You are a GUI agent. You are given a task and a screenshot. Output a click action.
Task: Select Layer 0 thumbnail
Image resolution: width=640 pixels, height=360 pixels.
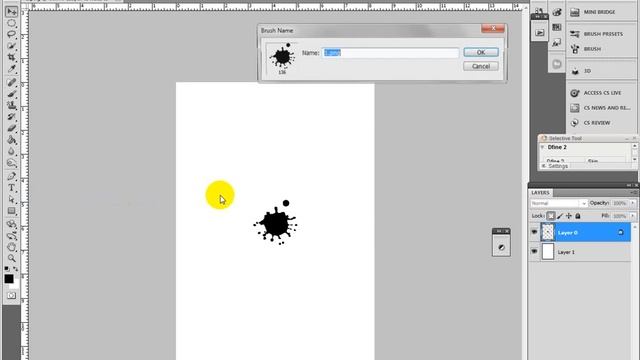(548, 232)
